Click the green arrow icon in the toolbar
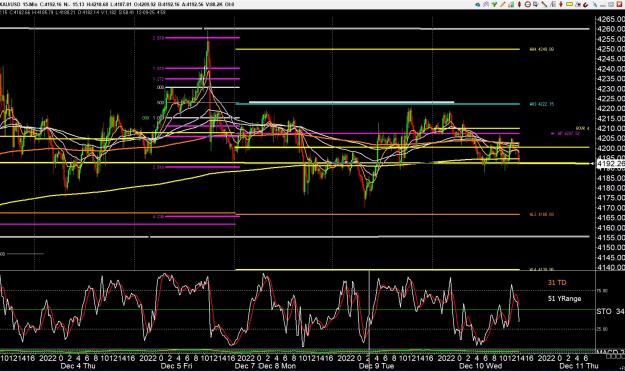Image resolution: width=625 pixels, height=371 pixels. 494,4
